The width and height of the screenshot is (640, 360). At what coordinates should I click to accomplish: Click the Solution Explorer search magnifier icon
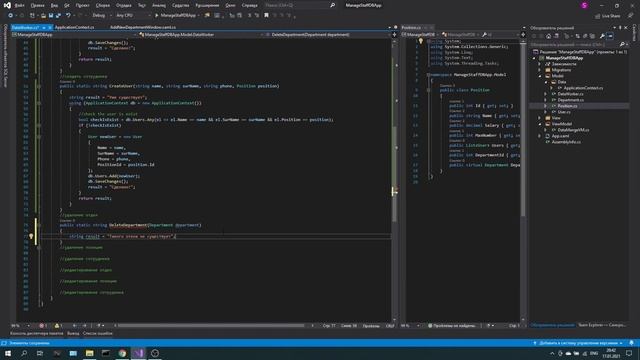[622, 44]
